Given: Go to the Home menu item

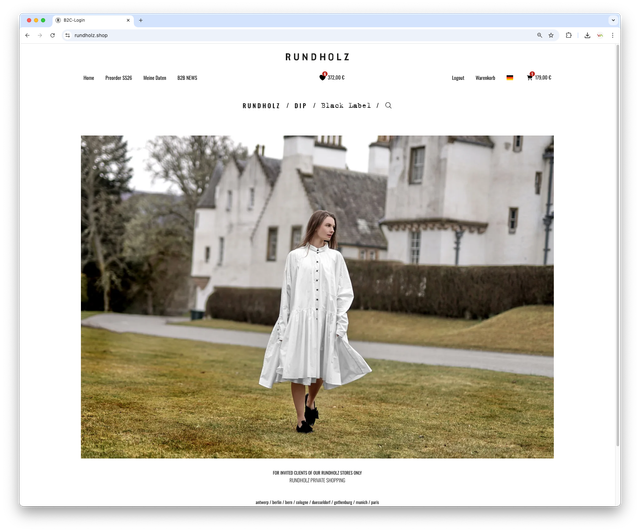Looking at the screenshot, I should (89, 77).
